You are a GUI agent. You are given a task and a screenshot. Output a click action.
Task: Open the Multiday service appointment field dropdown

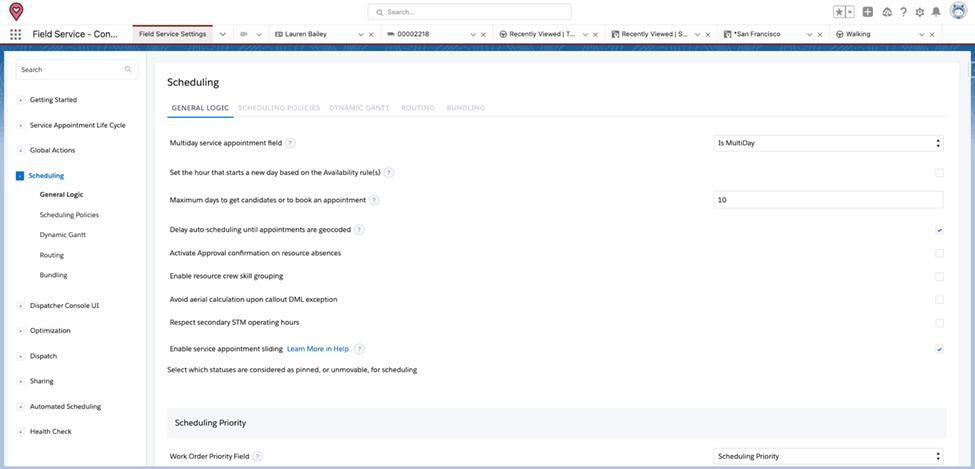click(x=828, y=143)
